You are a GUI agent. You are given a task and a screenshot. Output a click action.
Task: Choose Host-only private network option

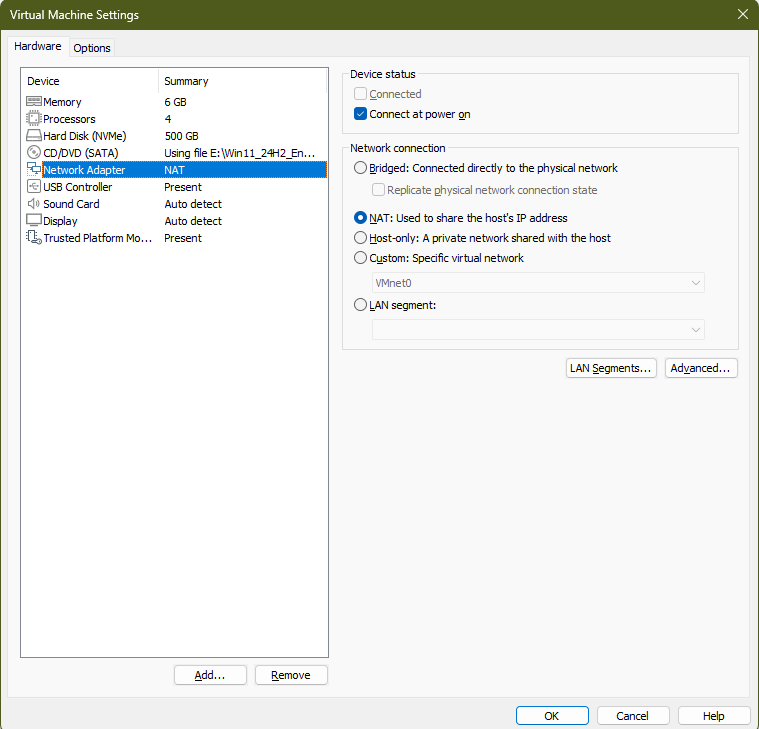pos(361,238)
